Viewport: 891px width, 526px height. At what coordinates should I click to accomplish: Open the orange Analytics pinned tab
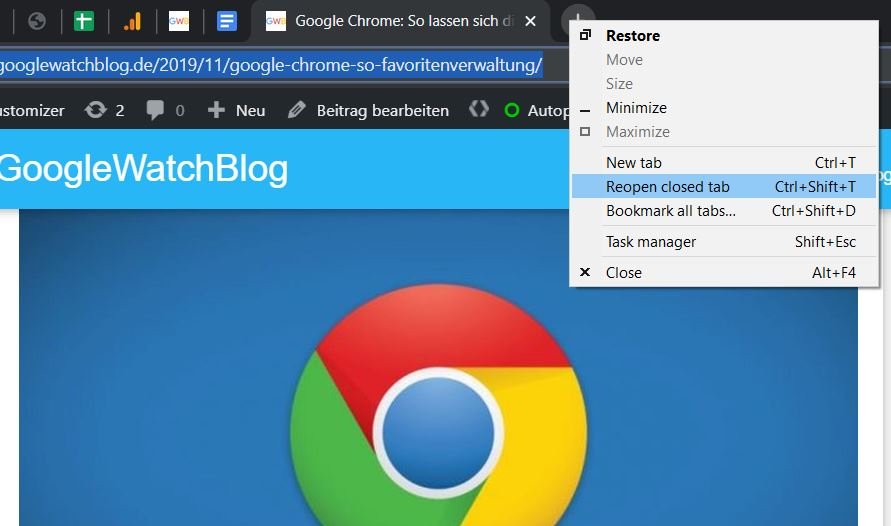pyautogui.click(x=132, y=22)
